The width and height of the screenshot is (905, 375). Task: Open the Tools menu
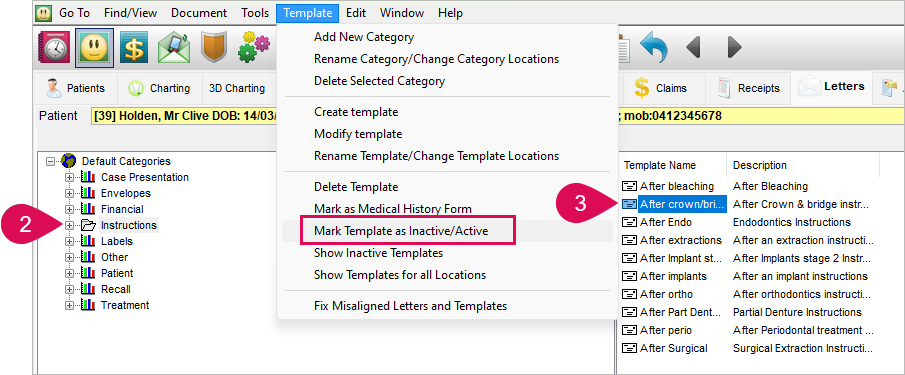pyautogui.click(x=255, y=13)
